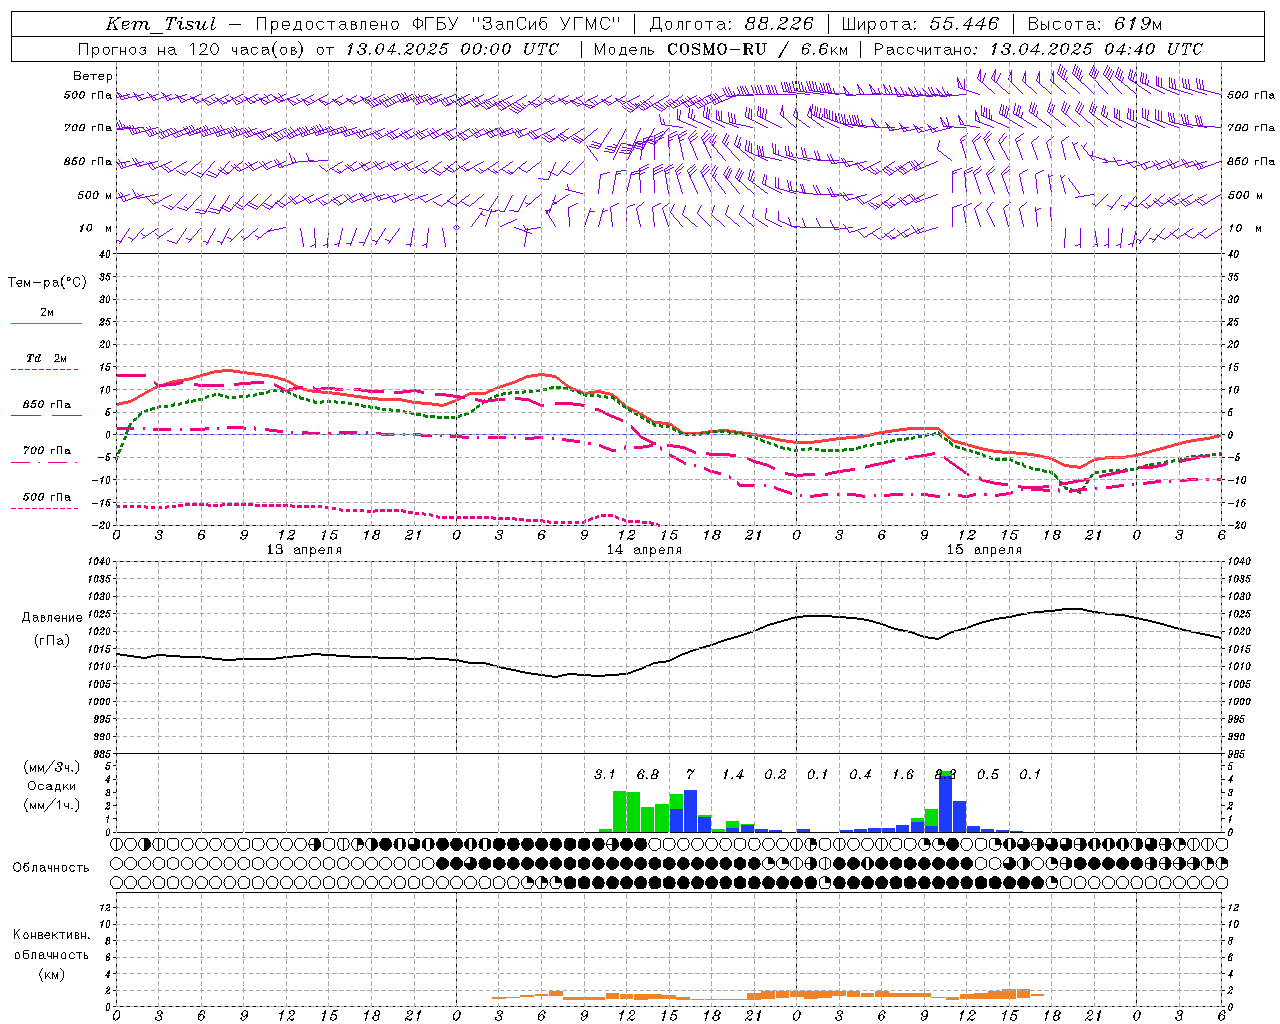
Task: Click the '1.6' precipitation total value
Action: click(x=903, y=774)
